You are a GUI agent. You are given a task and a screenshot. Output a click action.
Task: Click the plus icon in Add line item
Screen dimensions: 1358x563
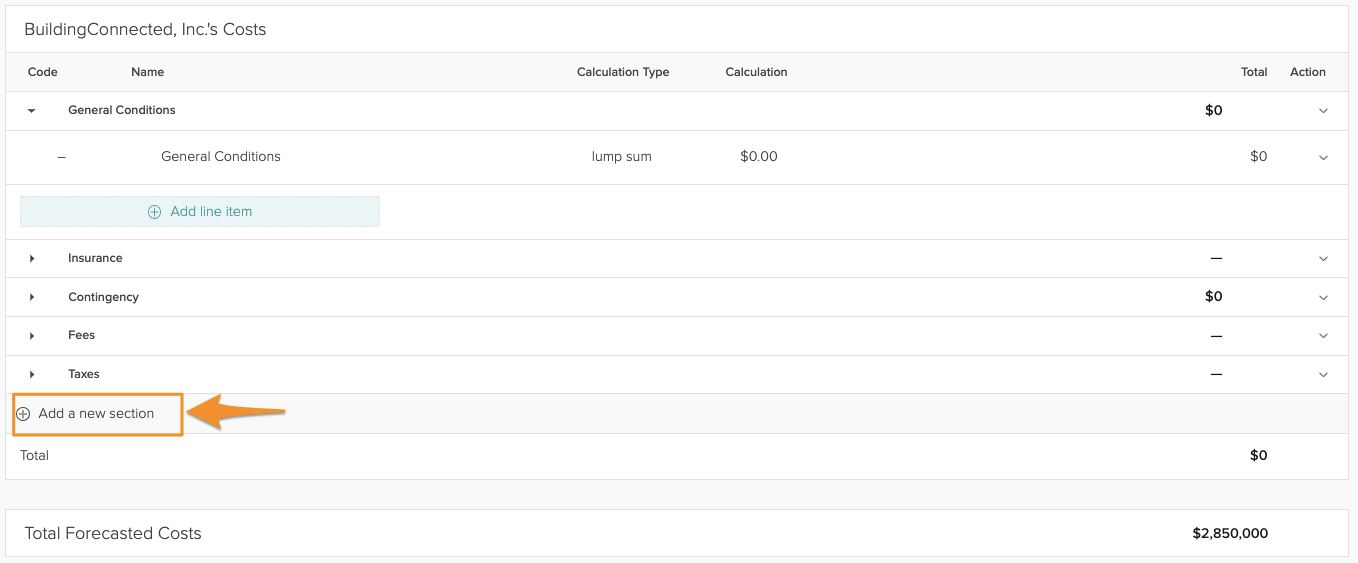[x=154, y=212]
